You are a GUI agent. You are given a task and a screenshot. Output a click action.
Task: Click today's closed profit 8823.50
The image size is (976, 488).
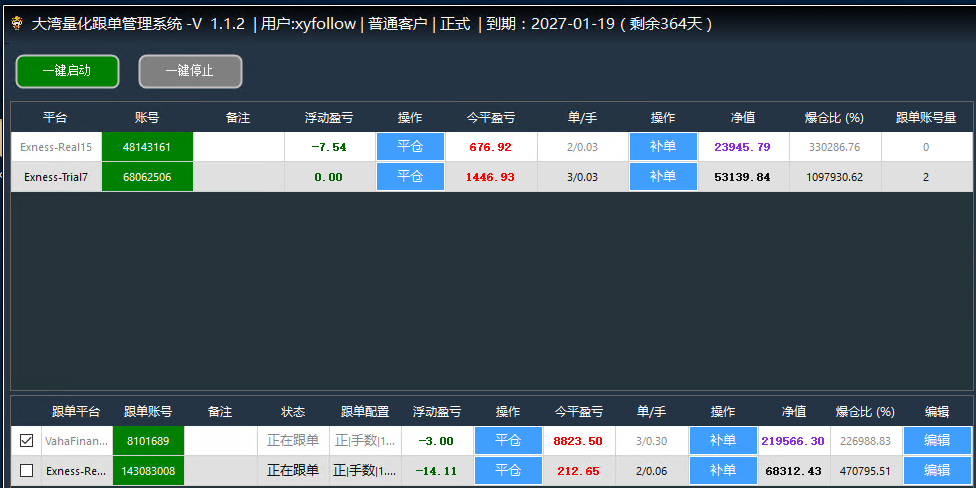click(x=578, y=441)
